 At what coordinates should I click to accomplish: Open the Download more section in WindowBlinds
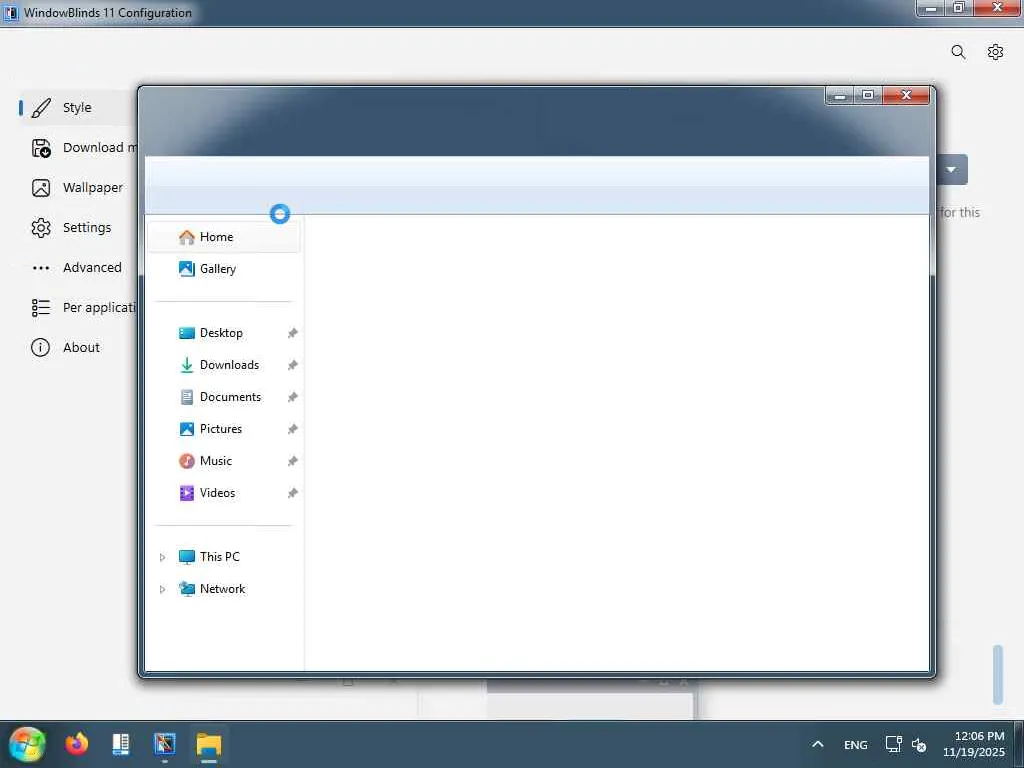pos(85,148)
